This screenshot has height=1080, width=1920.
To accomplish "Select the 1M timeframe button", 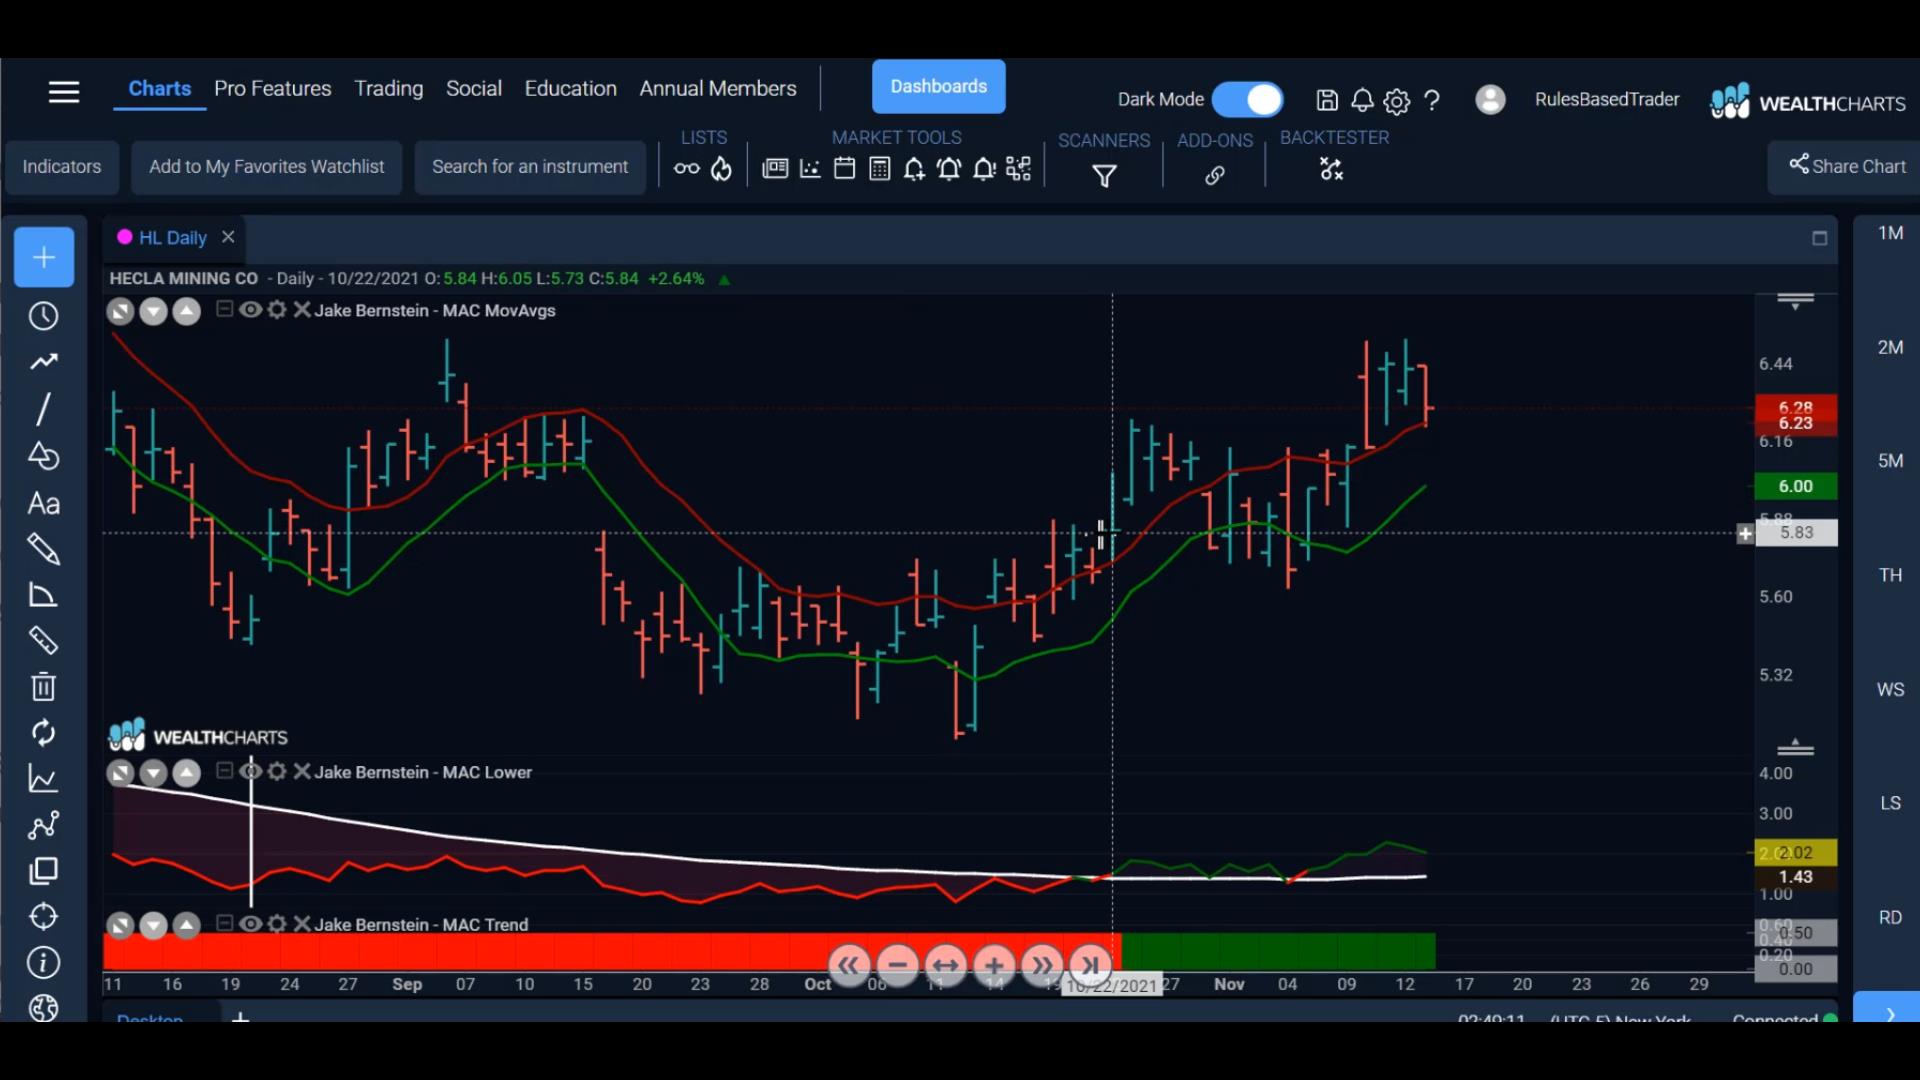I will coord(1890,233).
